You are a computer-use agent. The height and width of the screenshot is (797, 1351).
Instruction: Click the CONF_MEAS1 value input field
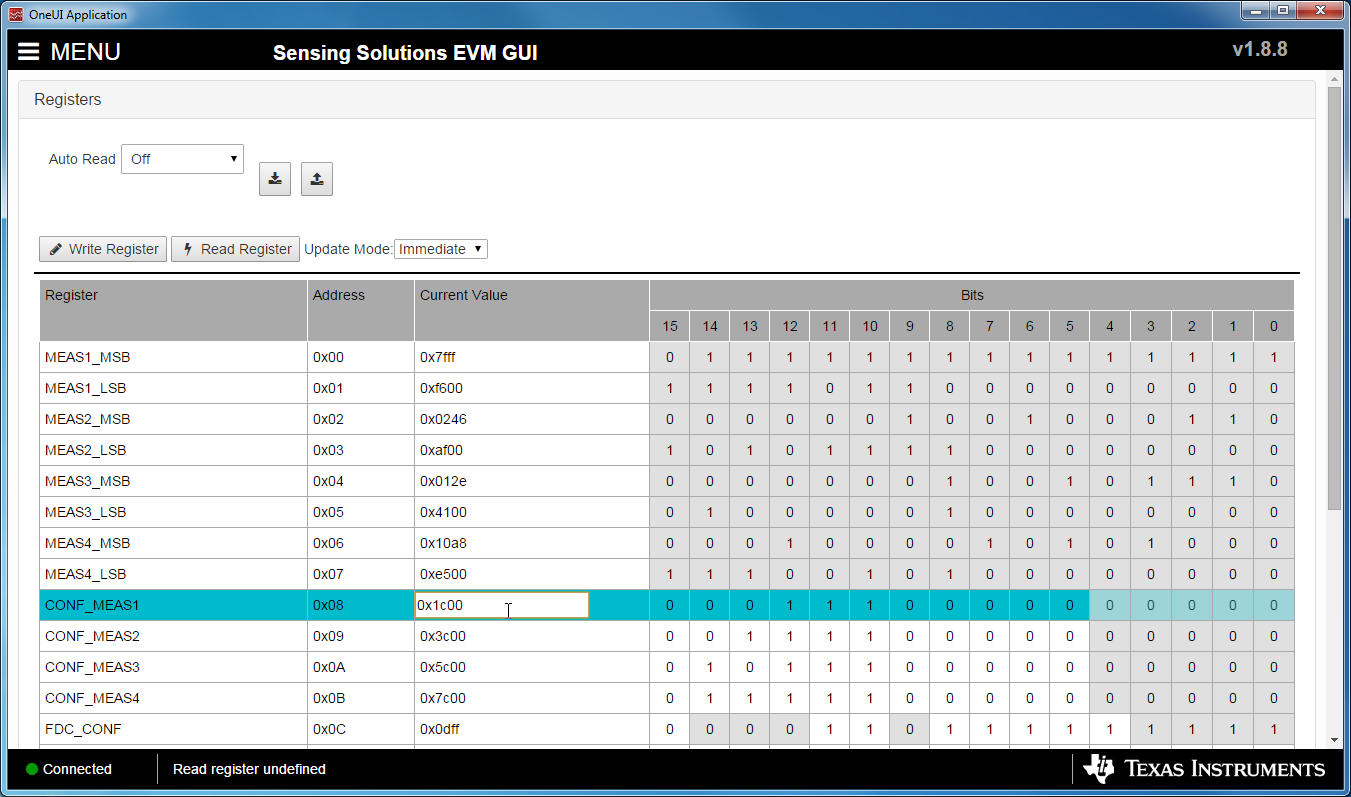click(500, 604)
